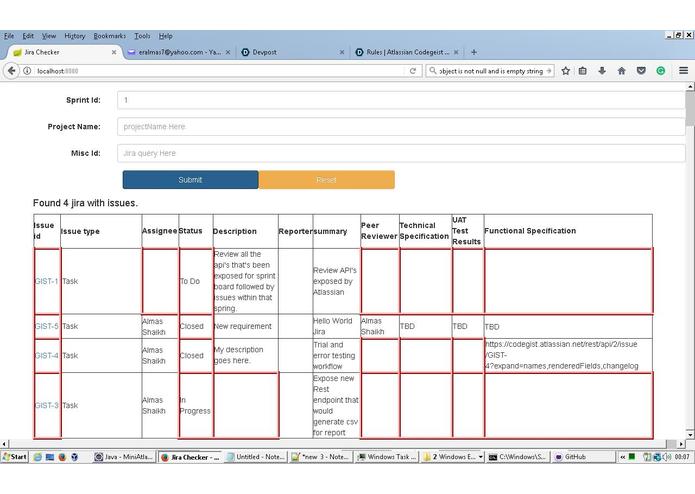Click the 'In Progress' status cell

coord(195,405)
